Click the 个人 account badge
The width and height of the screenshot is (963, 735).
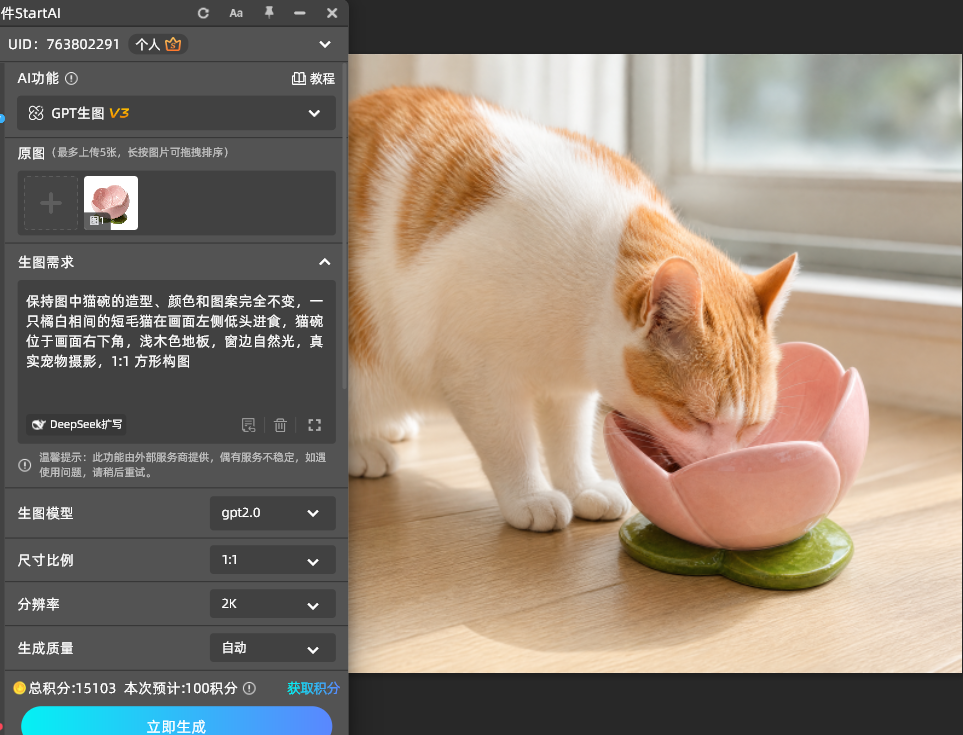coord(158,44)
